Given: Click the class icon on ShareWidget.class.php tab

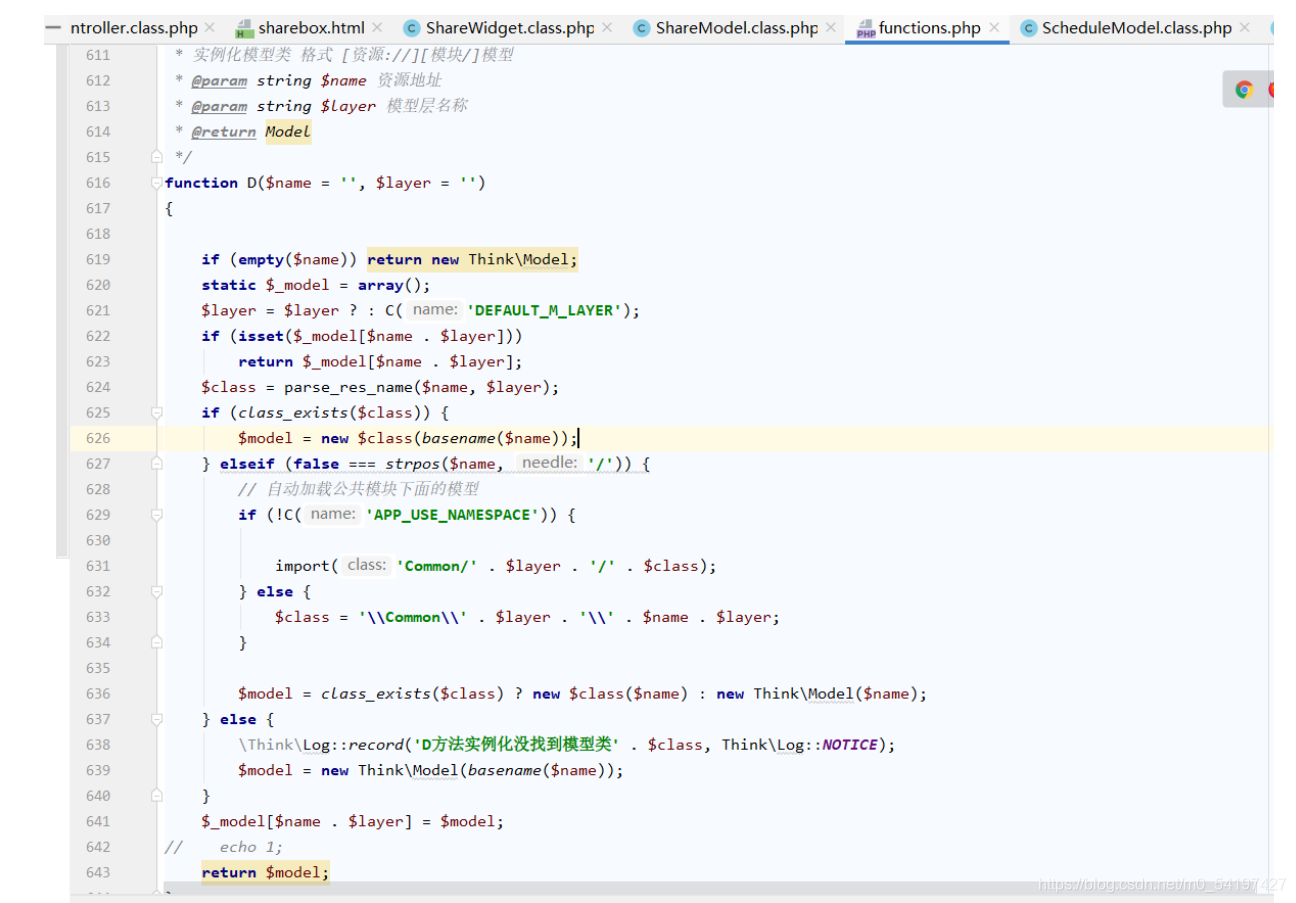Looking at the screenshot, I should (x=411, y=28).
